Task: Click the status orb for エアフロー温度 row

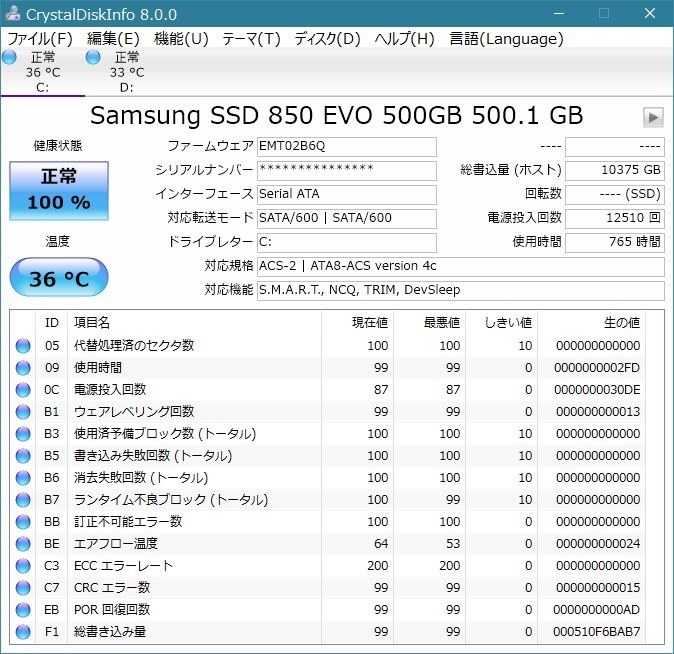Action: coord(23,543)
